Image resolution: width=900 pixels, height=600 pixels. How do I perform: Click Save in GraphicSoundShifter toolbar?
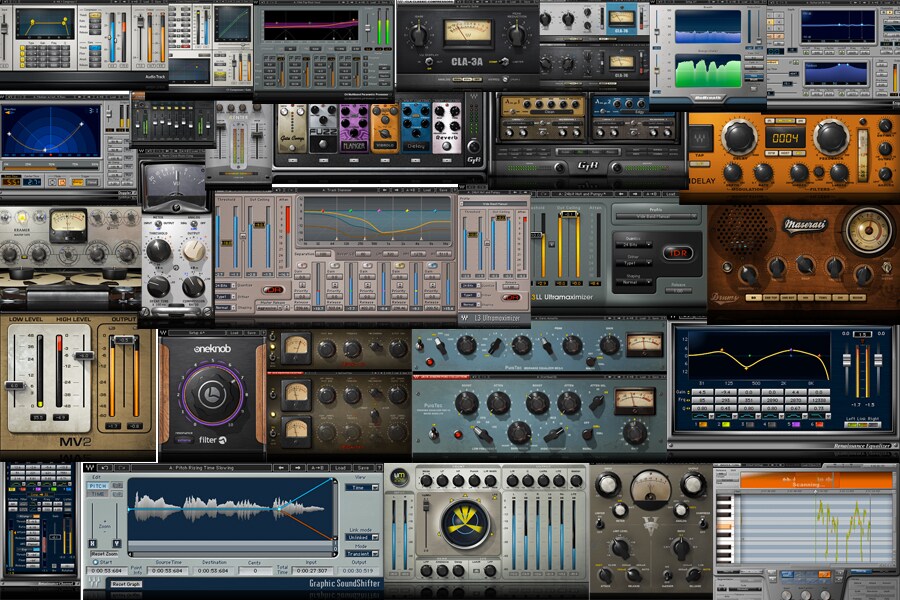tap(363, 468)
